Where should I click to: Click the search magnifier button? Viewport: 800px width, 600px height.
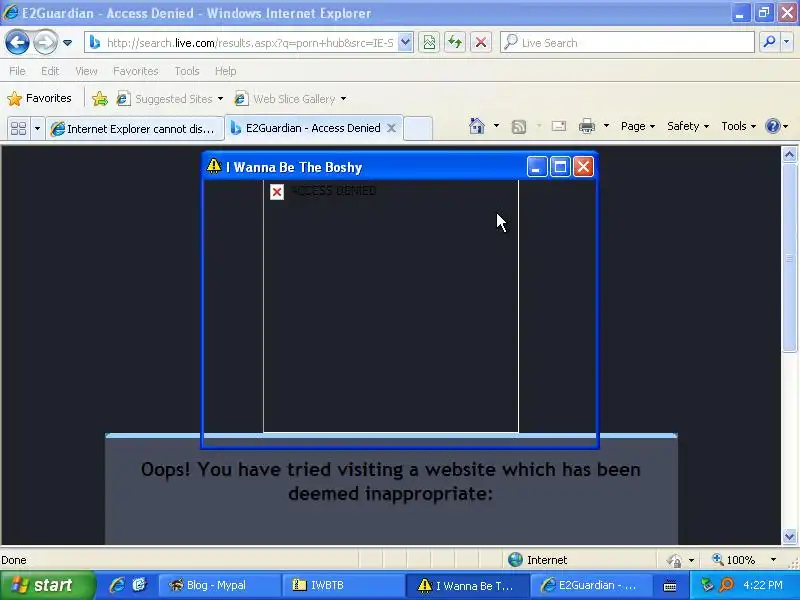(769, 43)
